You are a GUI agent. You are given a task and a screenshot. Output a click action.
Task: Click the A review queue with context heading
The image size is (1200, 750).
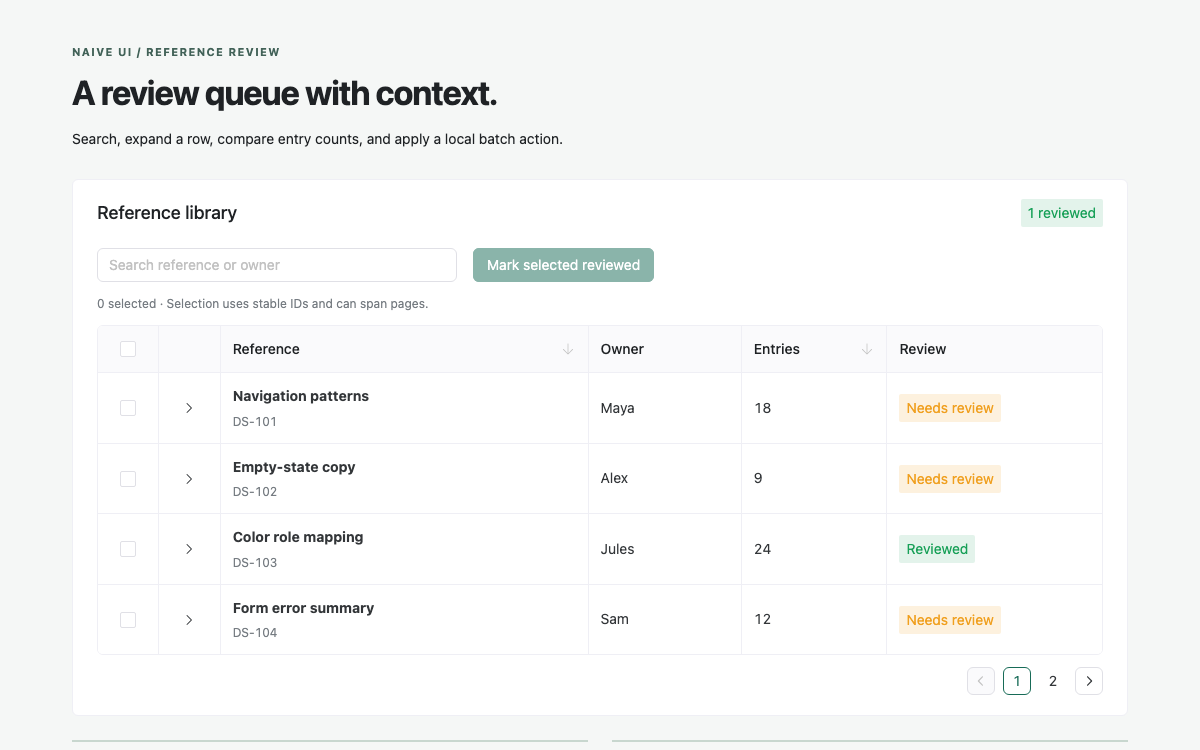coord(285,94)
